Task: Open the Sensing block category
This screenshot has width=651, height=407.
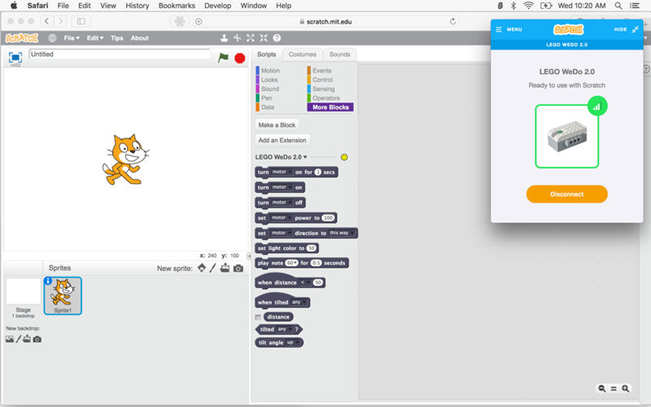Action: [321, 89]
